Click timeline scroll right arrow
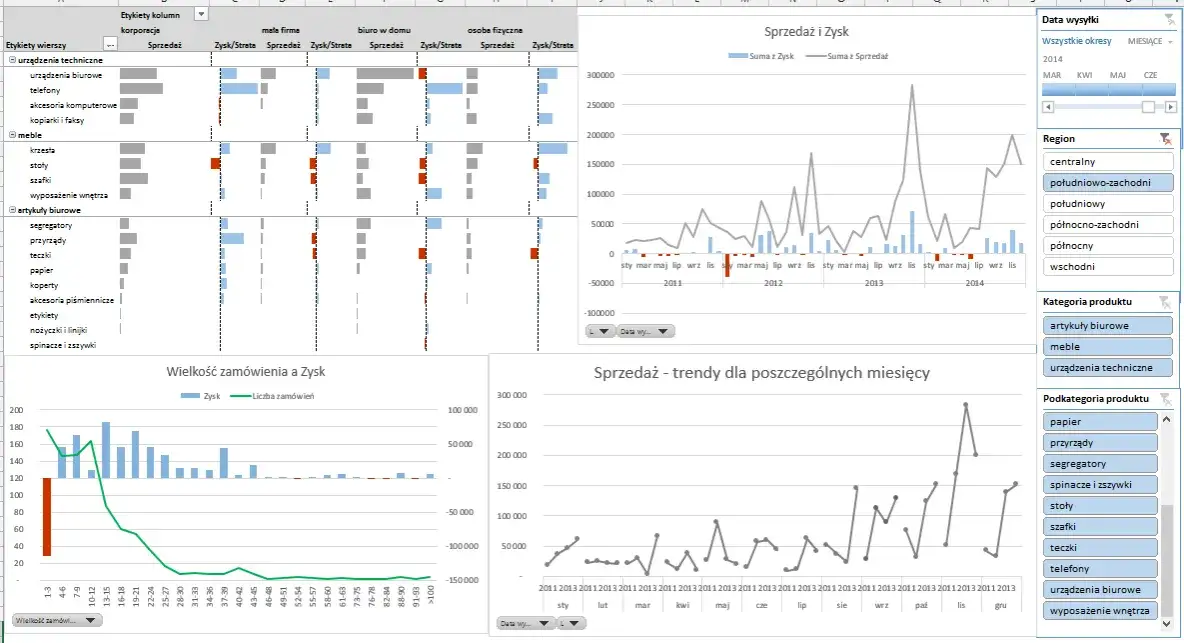The height and width of the screenshot is (643, 1184). (1168, 107)
